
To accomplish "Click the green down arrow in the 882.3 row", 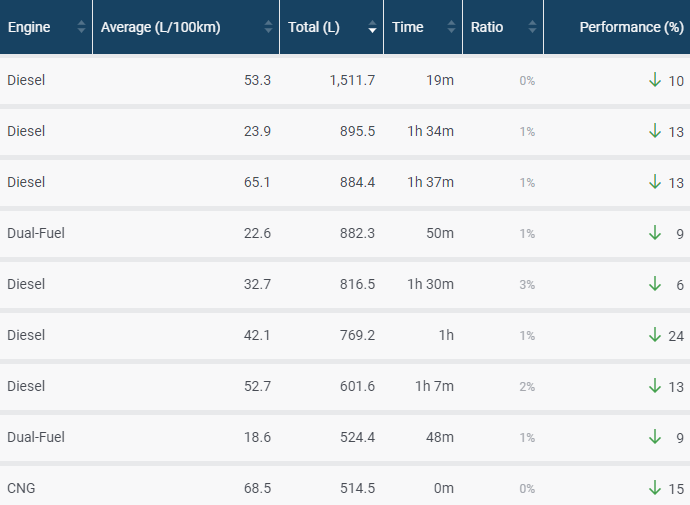I will (x=655, y=233).
